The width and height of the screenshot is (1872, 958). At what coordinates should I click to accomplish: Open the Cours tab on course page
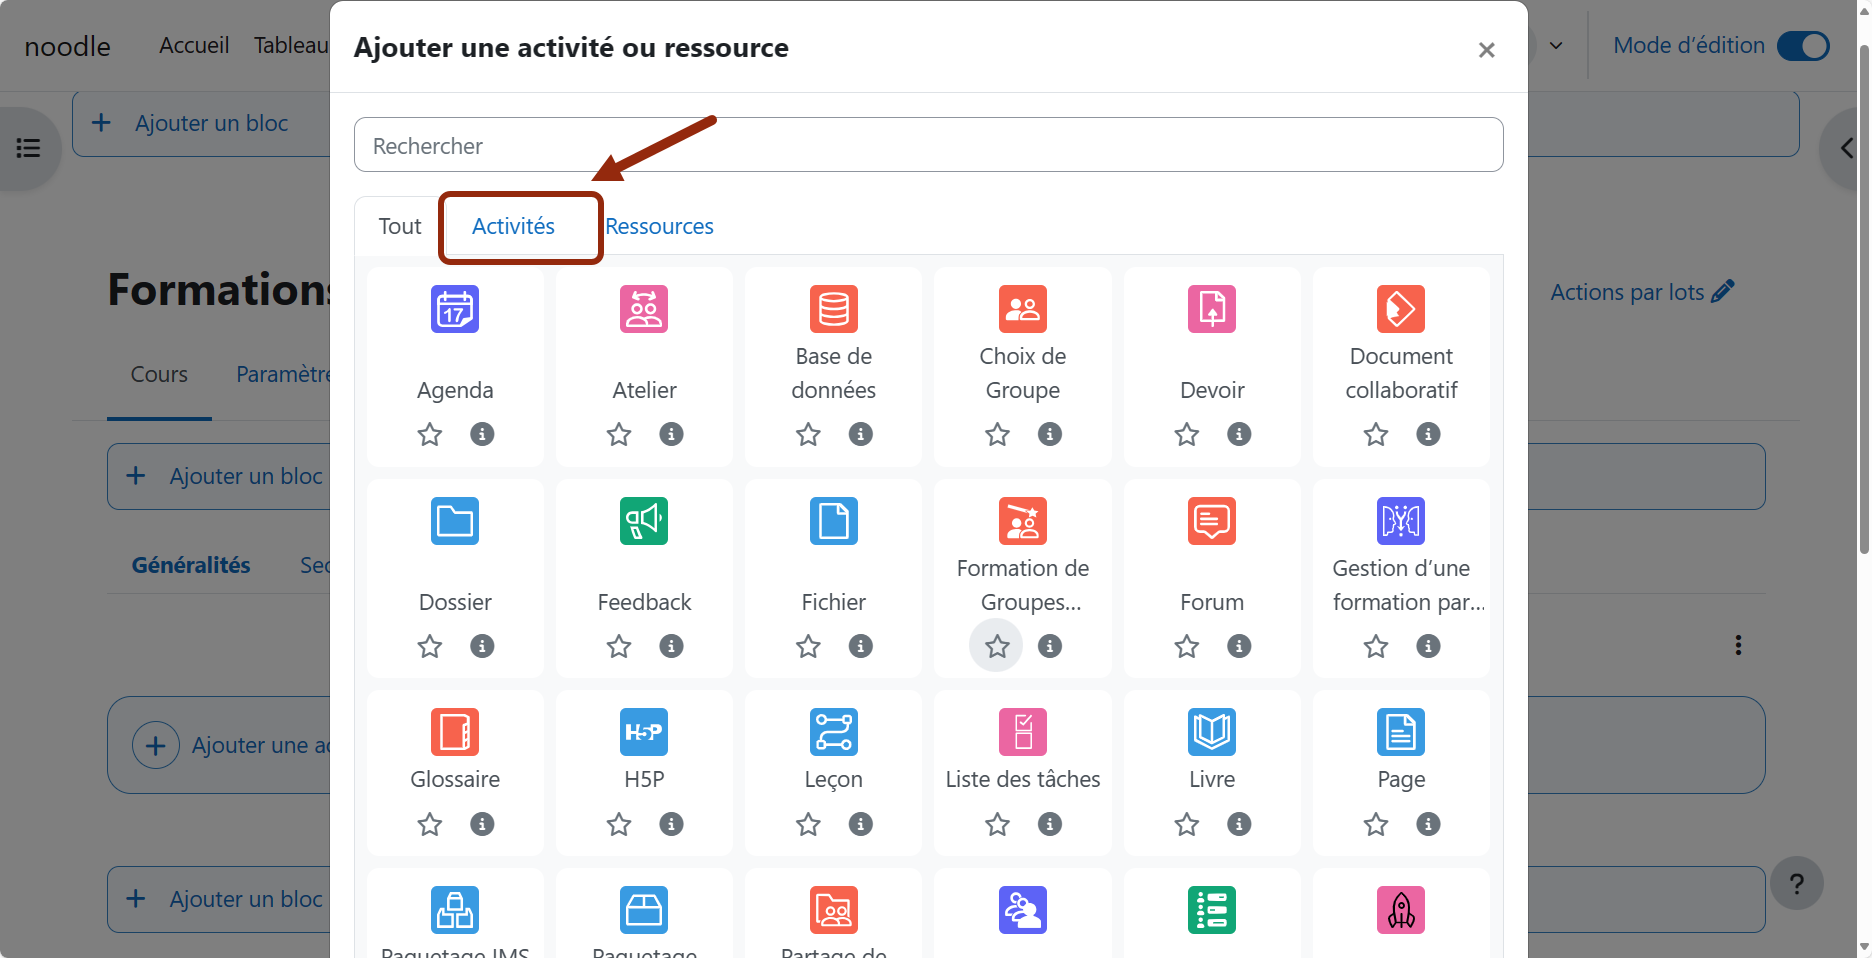coord(159,374)
